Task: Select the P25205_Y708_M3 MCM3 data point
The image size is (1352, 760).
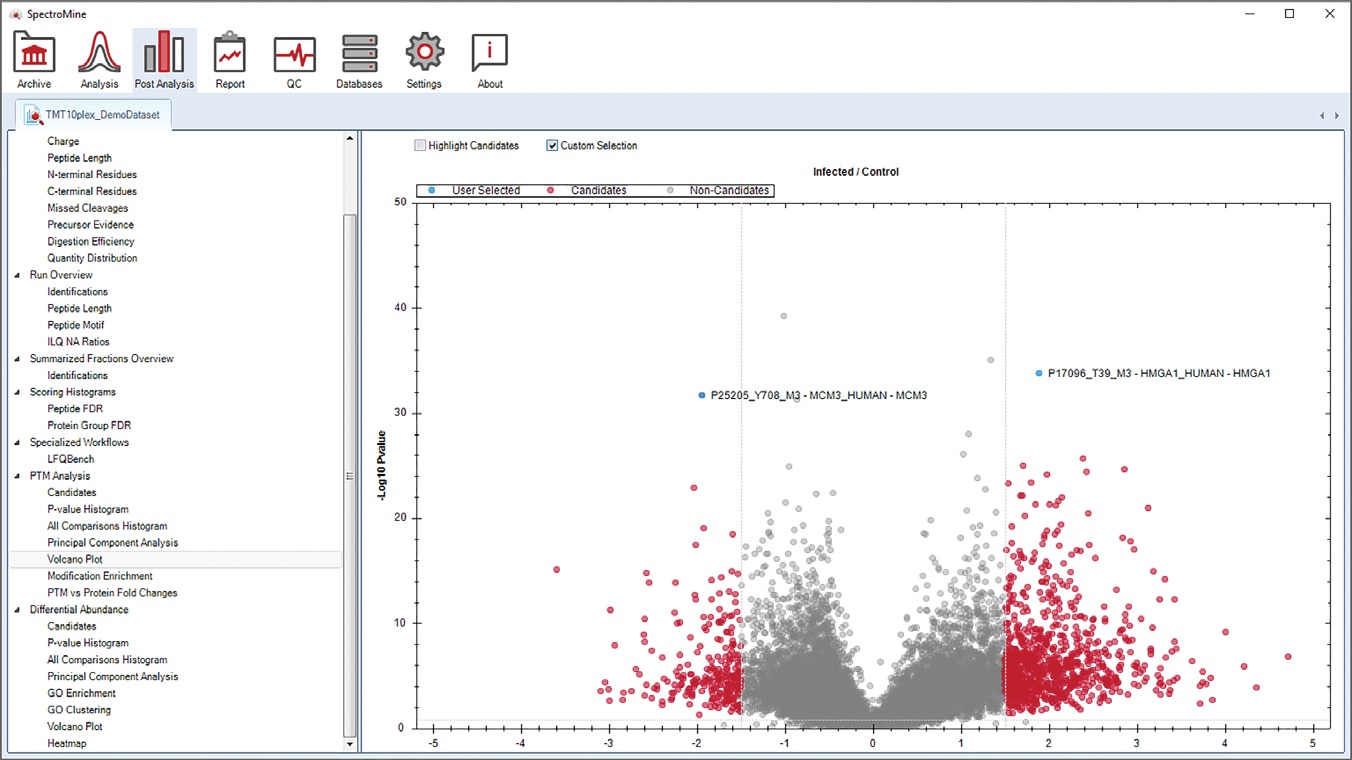Action: [x=702, y=395]
